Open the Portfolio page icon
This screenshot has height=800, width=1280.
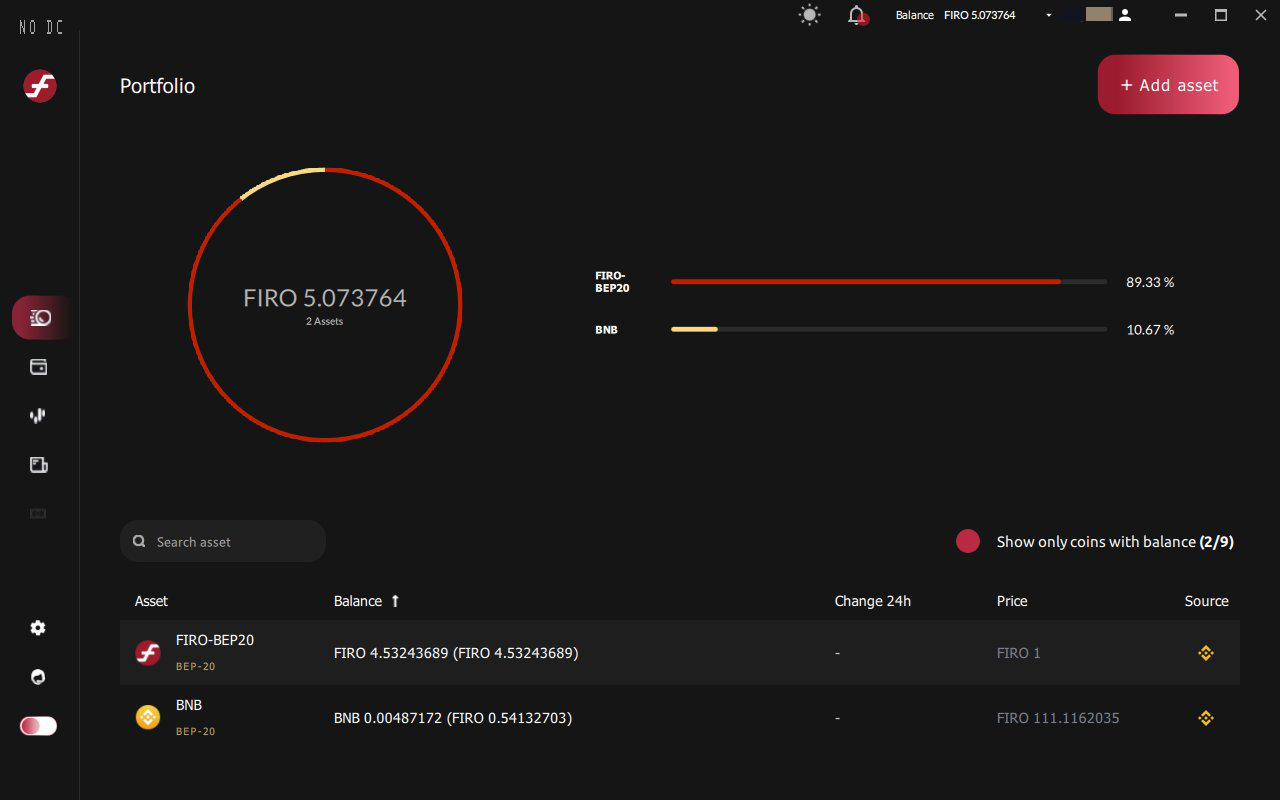click(40, 318)
